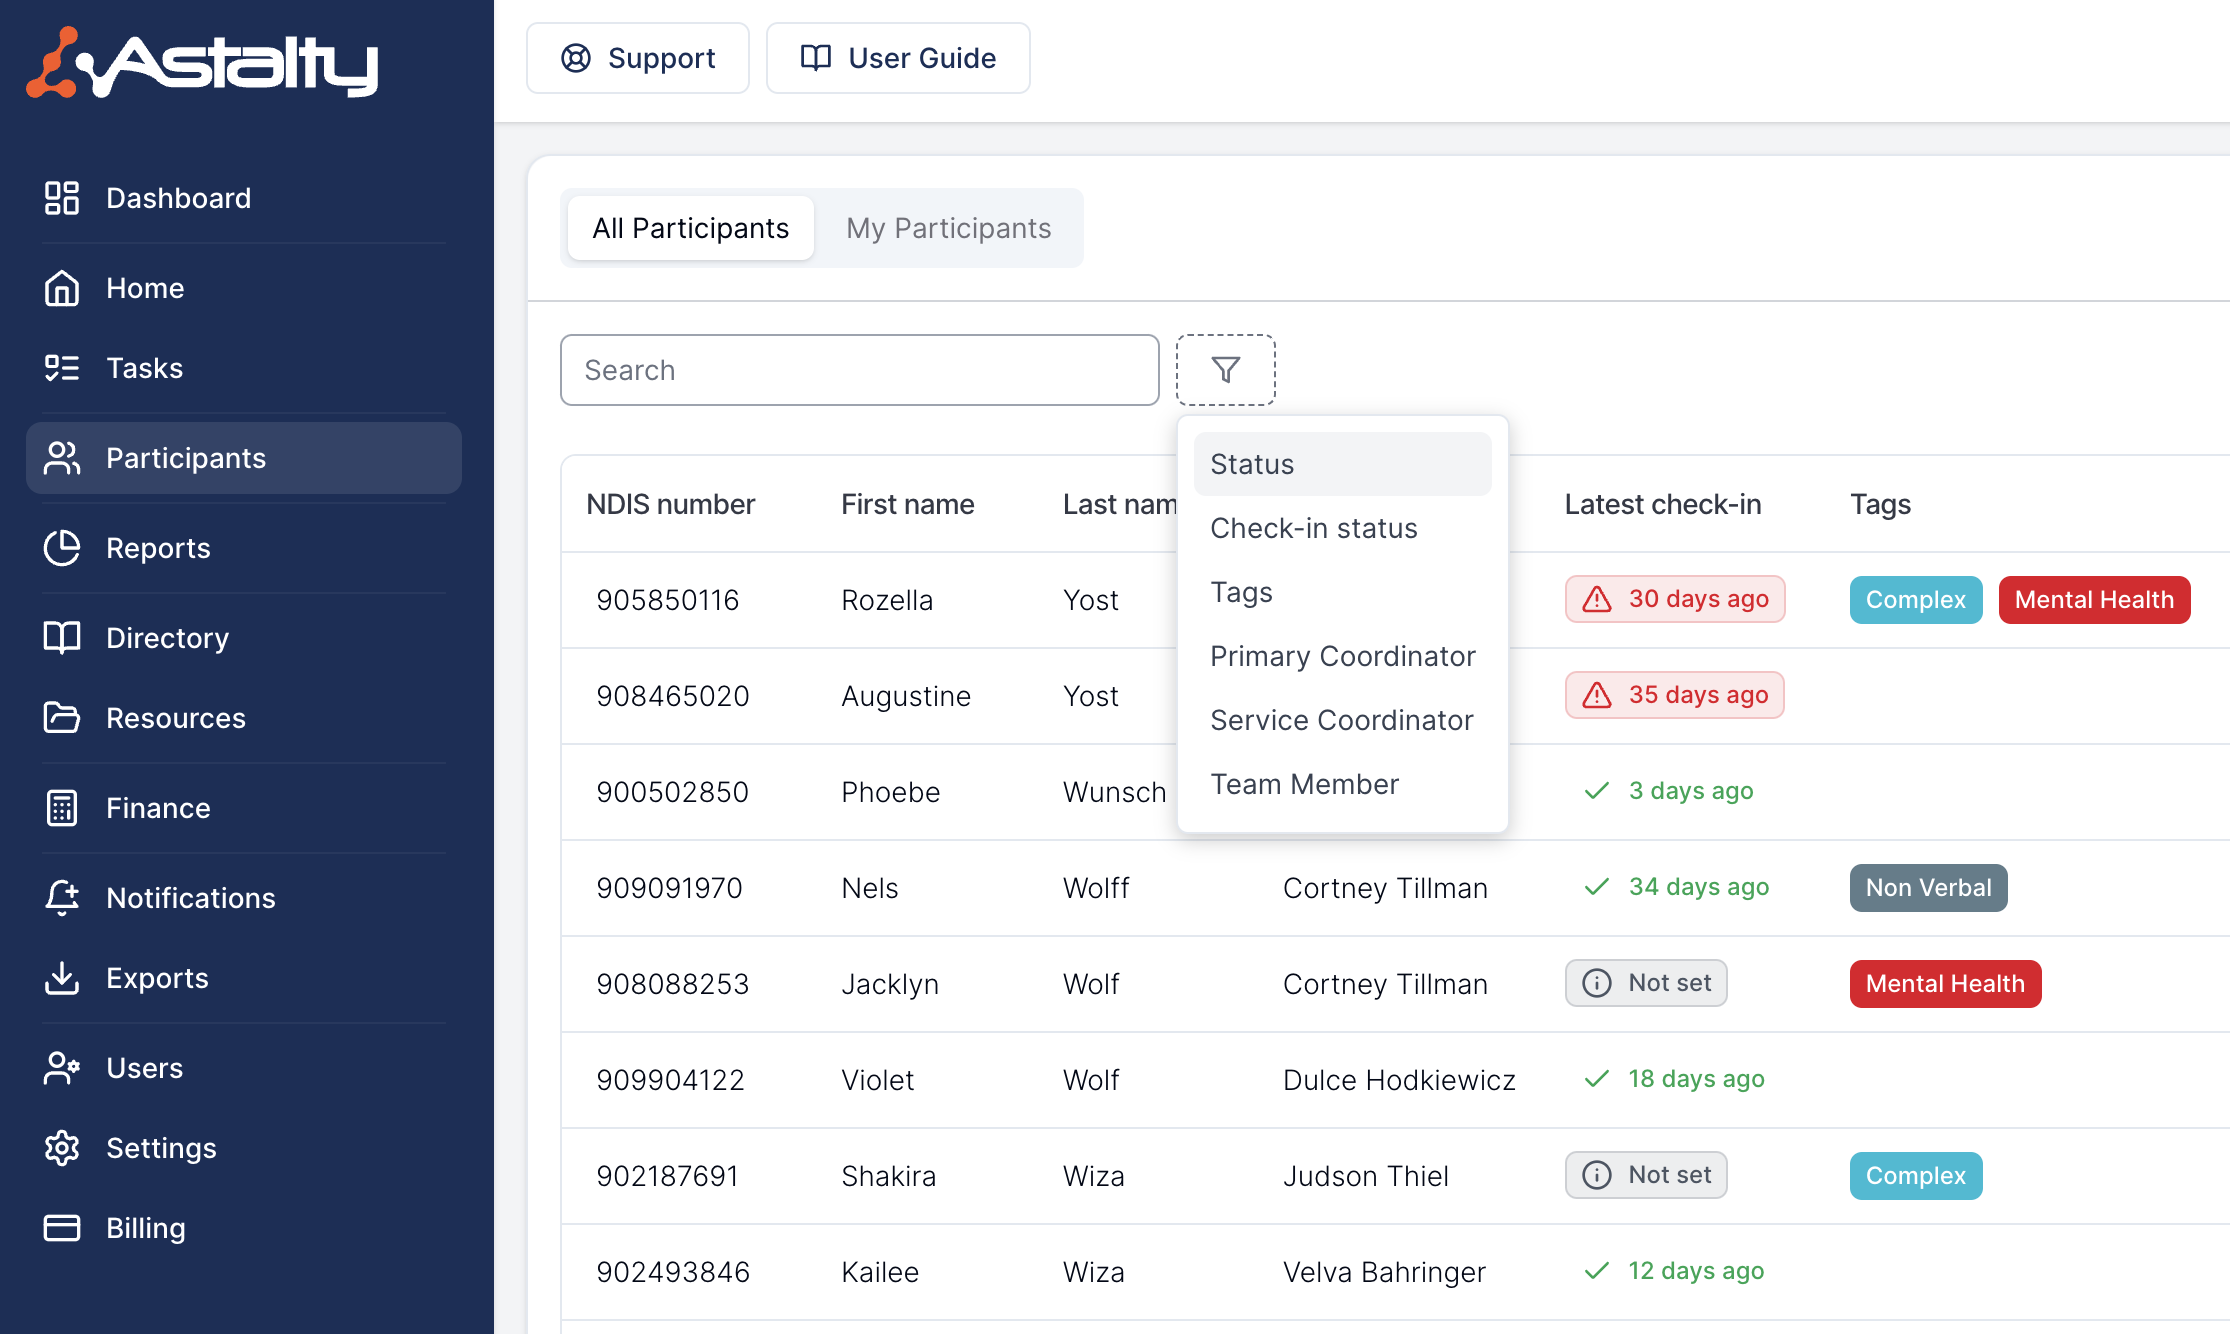Screen dimensions: 2230x1334
Task: Go to Reports via pie-chart icon
Action: point(62,548)
